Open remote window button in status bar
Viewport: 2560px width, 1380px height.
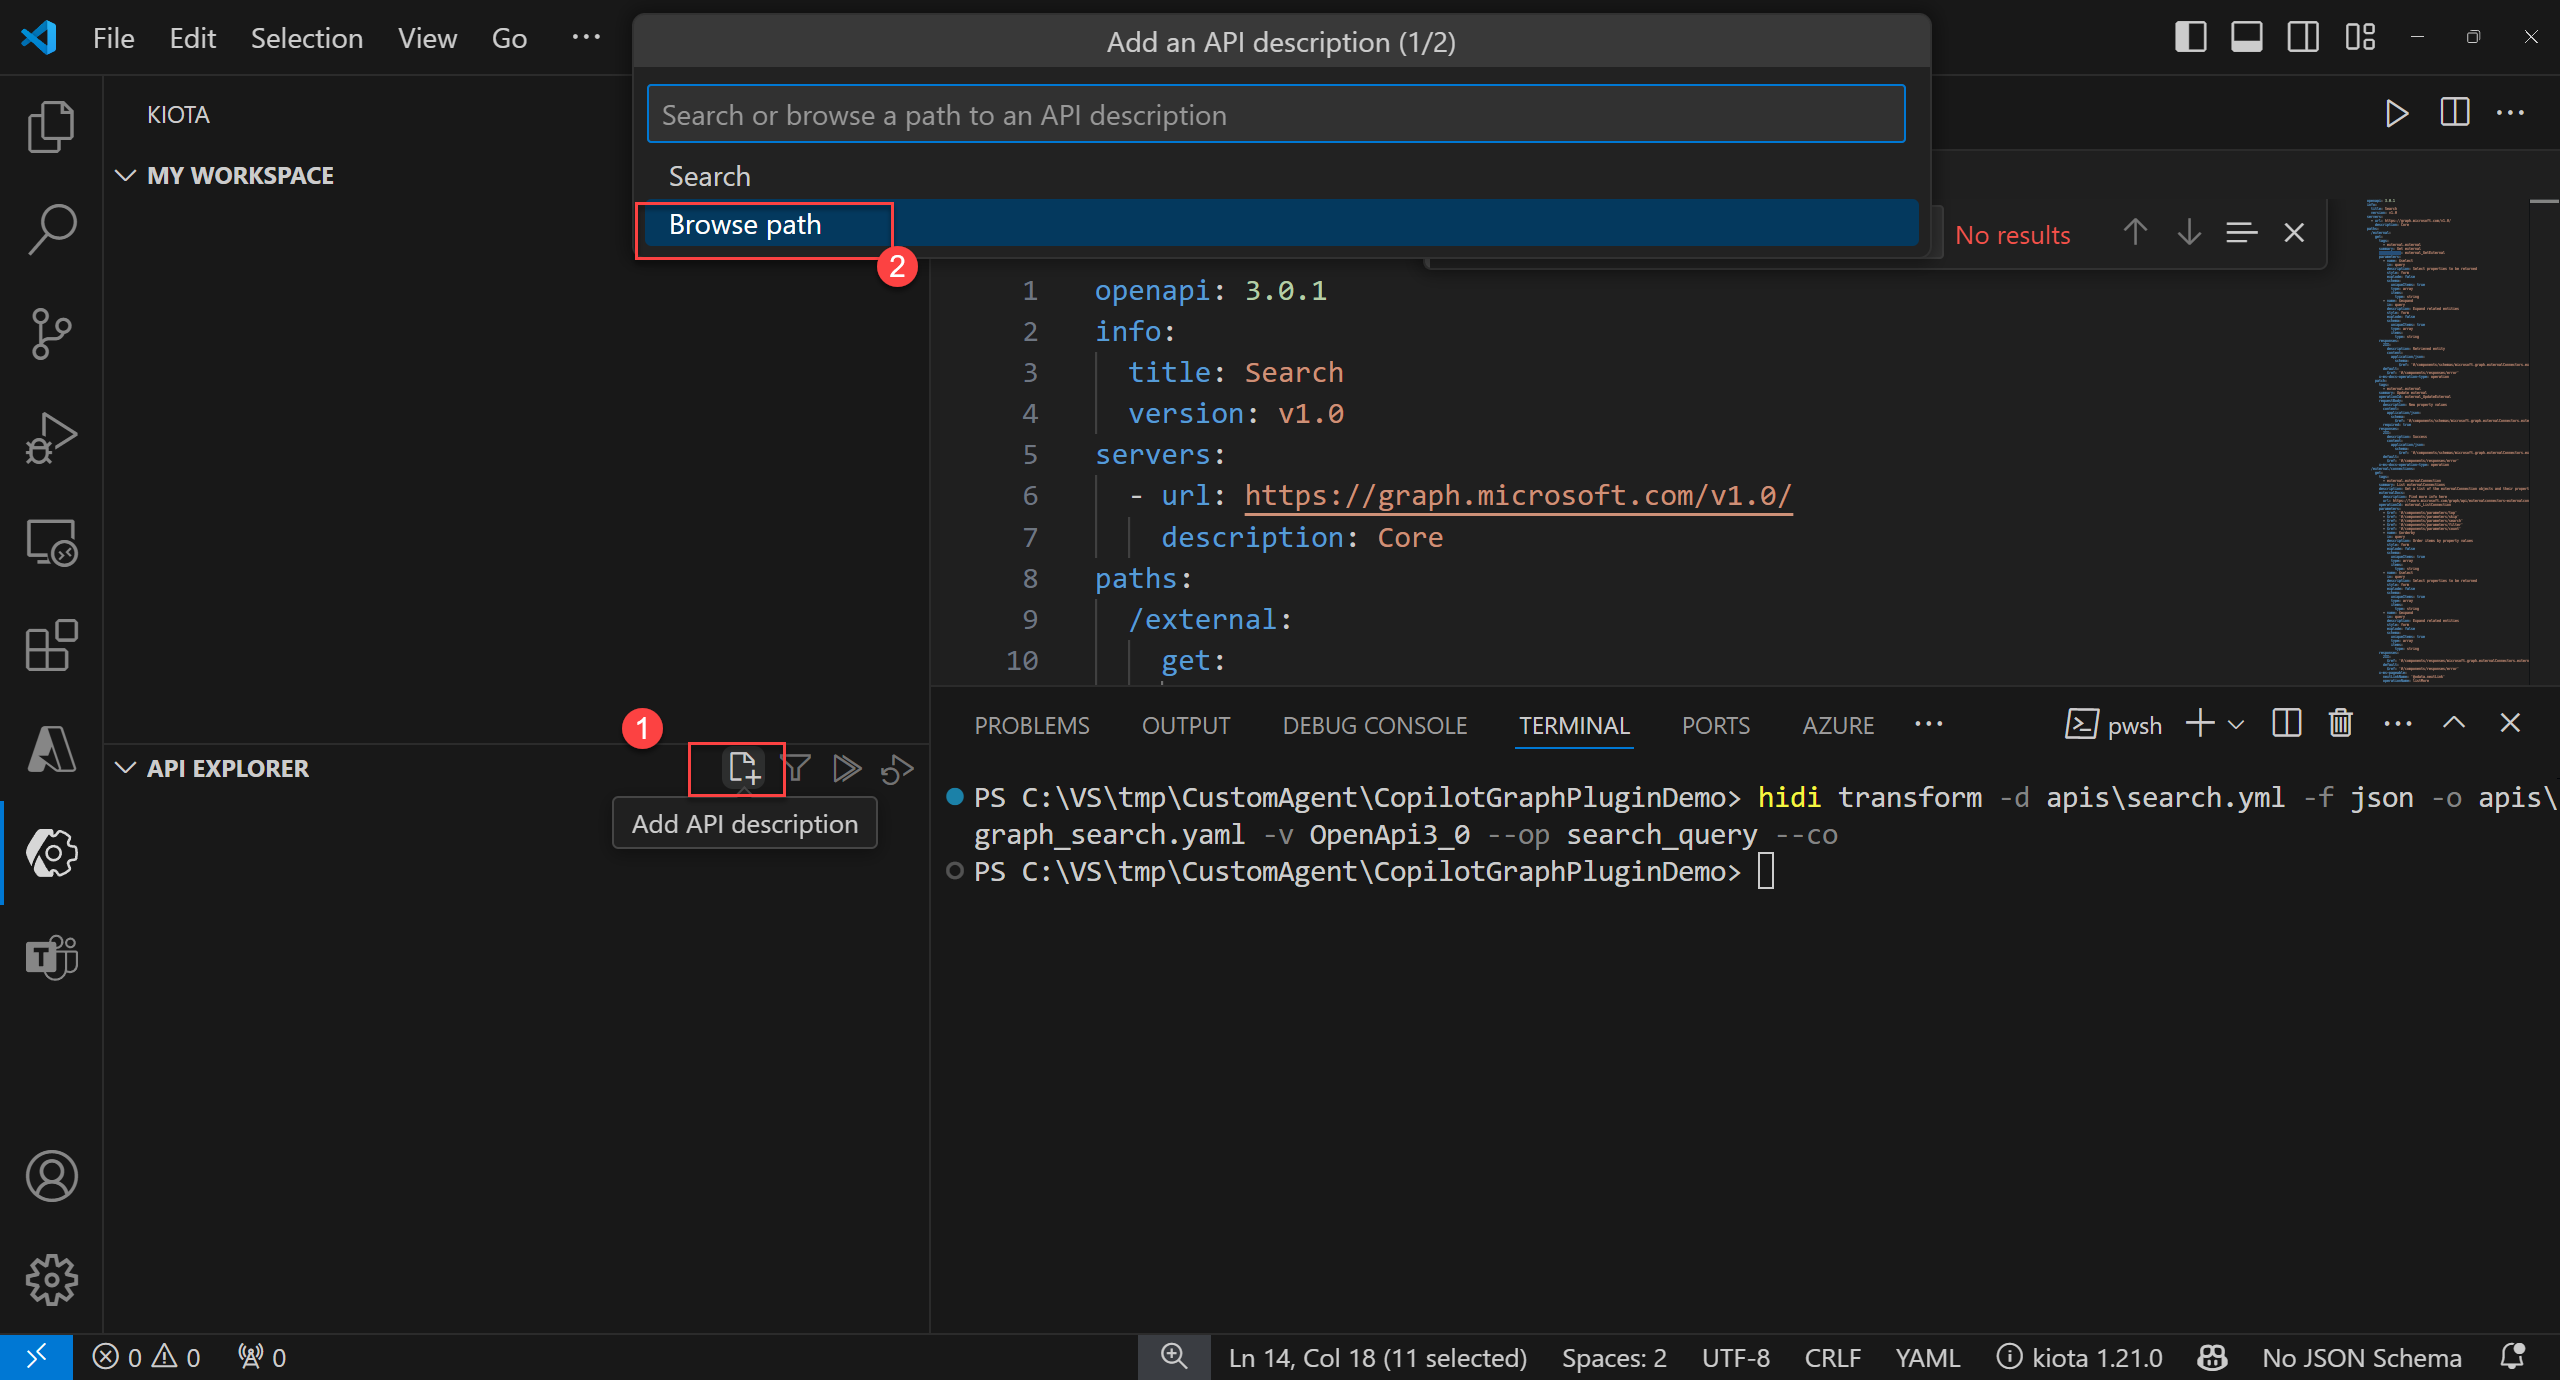pos(36,1357)
